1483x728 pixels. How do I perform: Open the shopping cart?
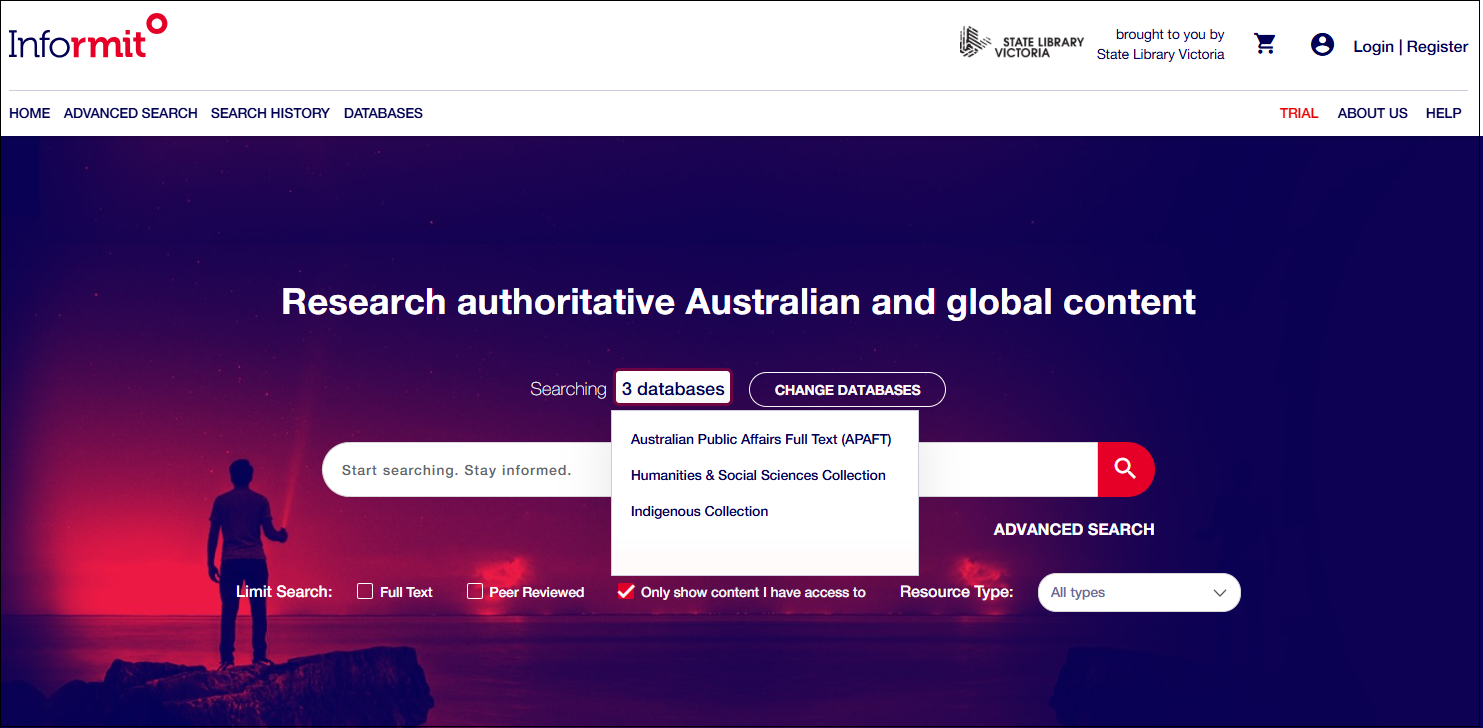1265,45
